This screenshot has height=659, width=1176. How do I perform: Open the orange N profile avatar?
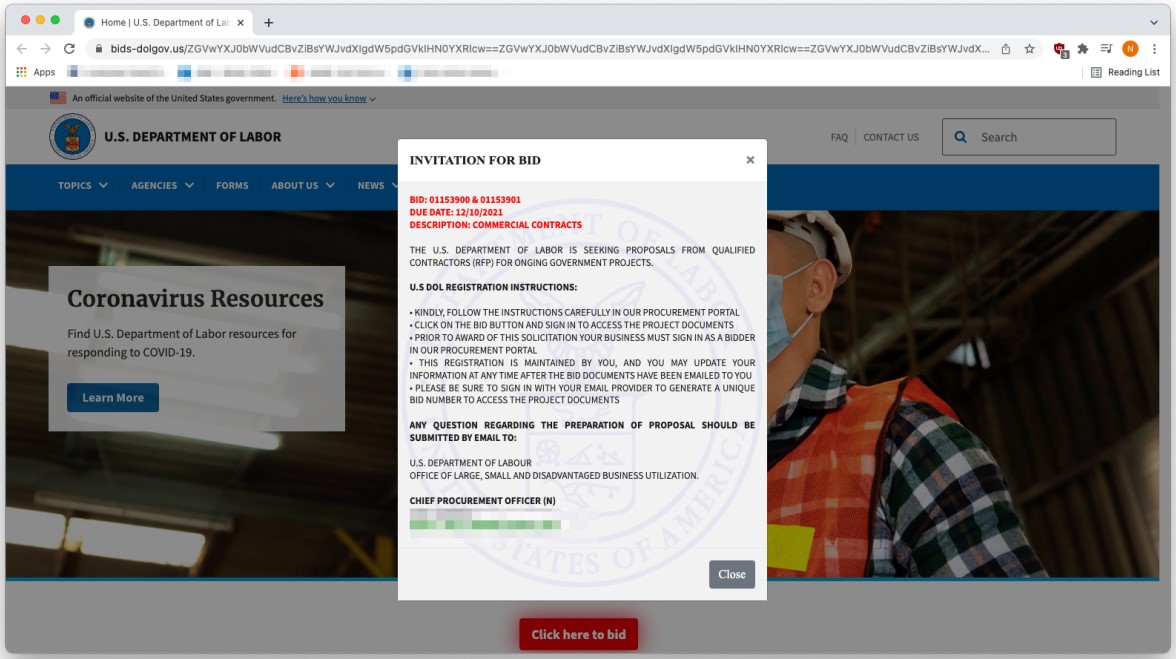tap(1130, 49)
